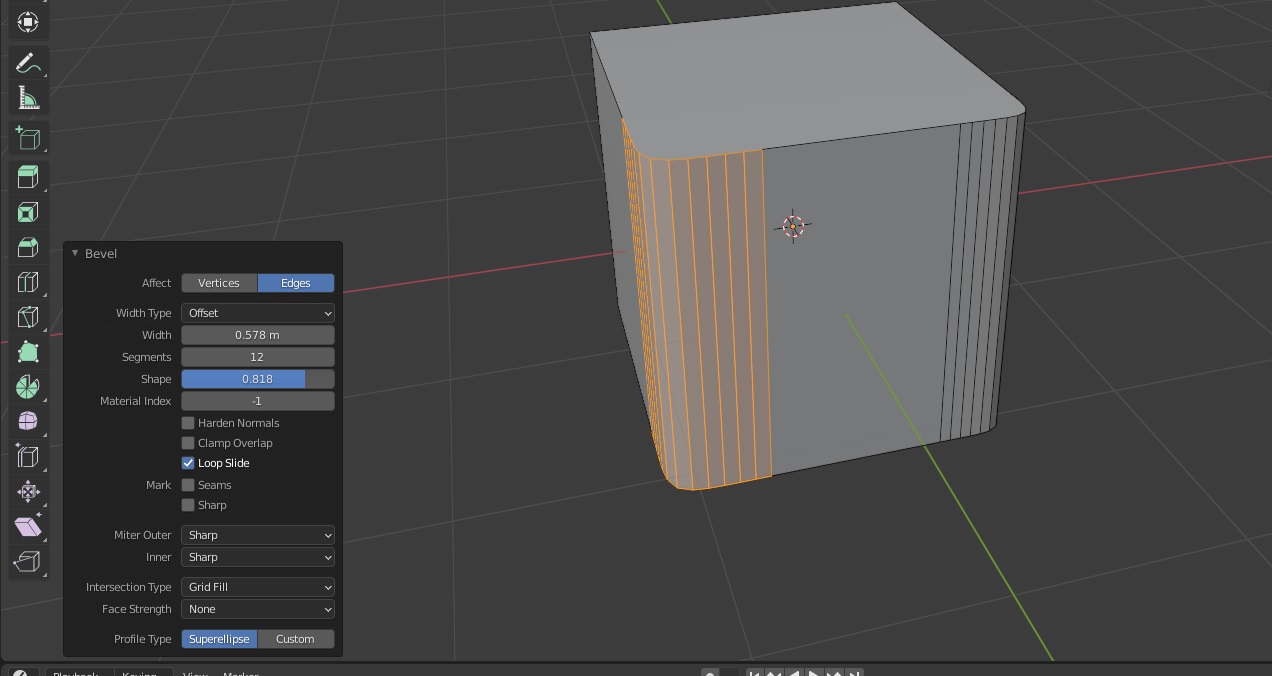1272x676 pixels.
Task: Open the Intersection Type dropdown
Action: click(x=258, y=587)
